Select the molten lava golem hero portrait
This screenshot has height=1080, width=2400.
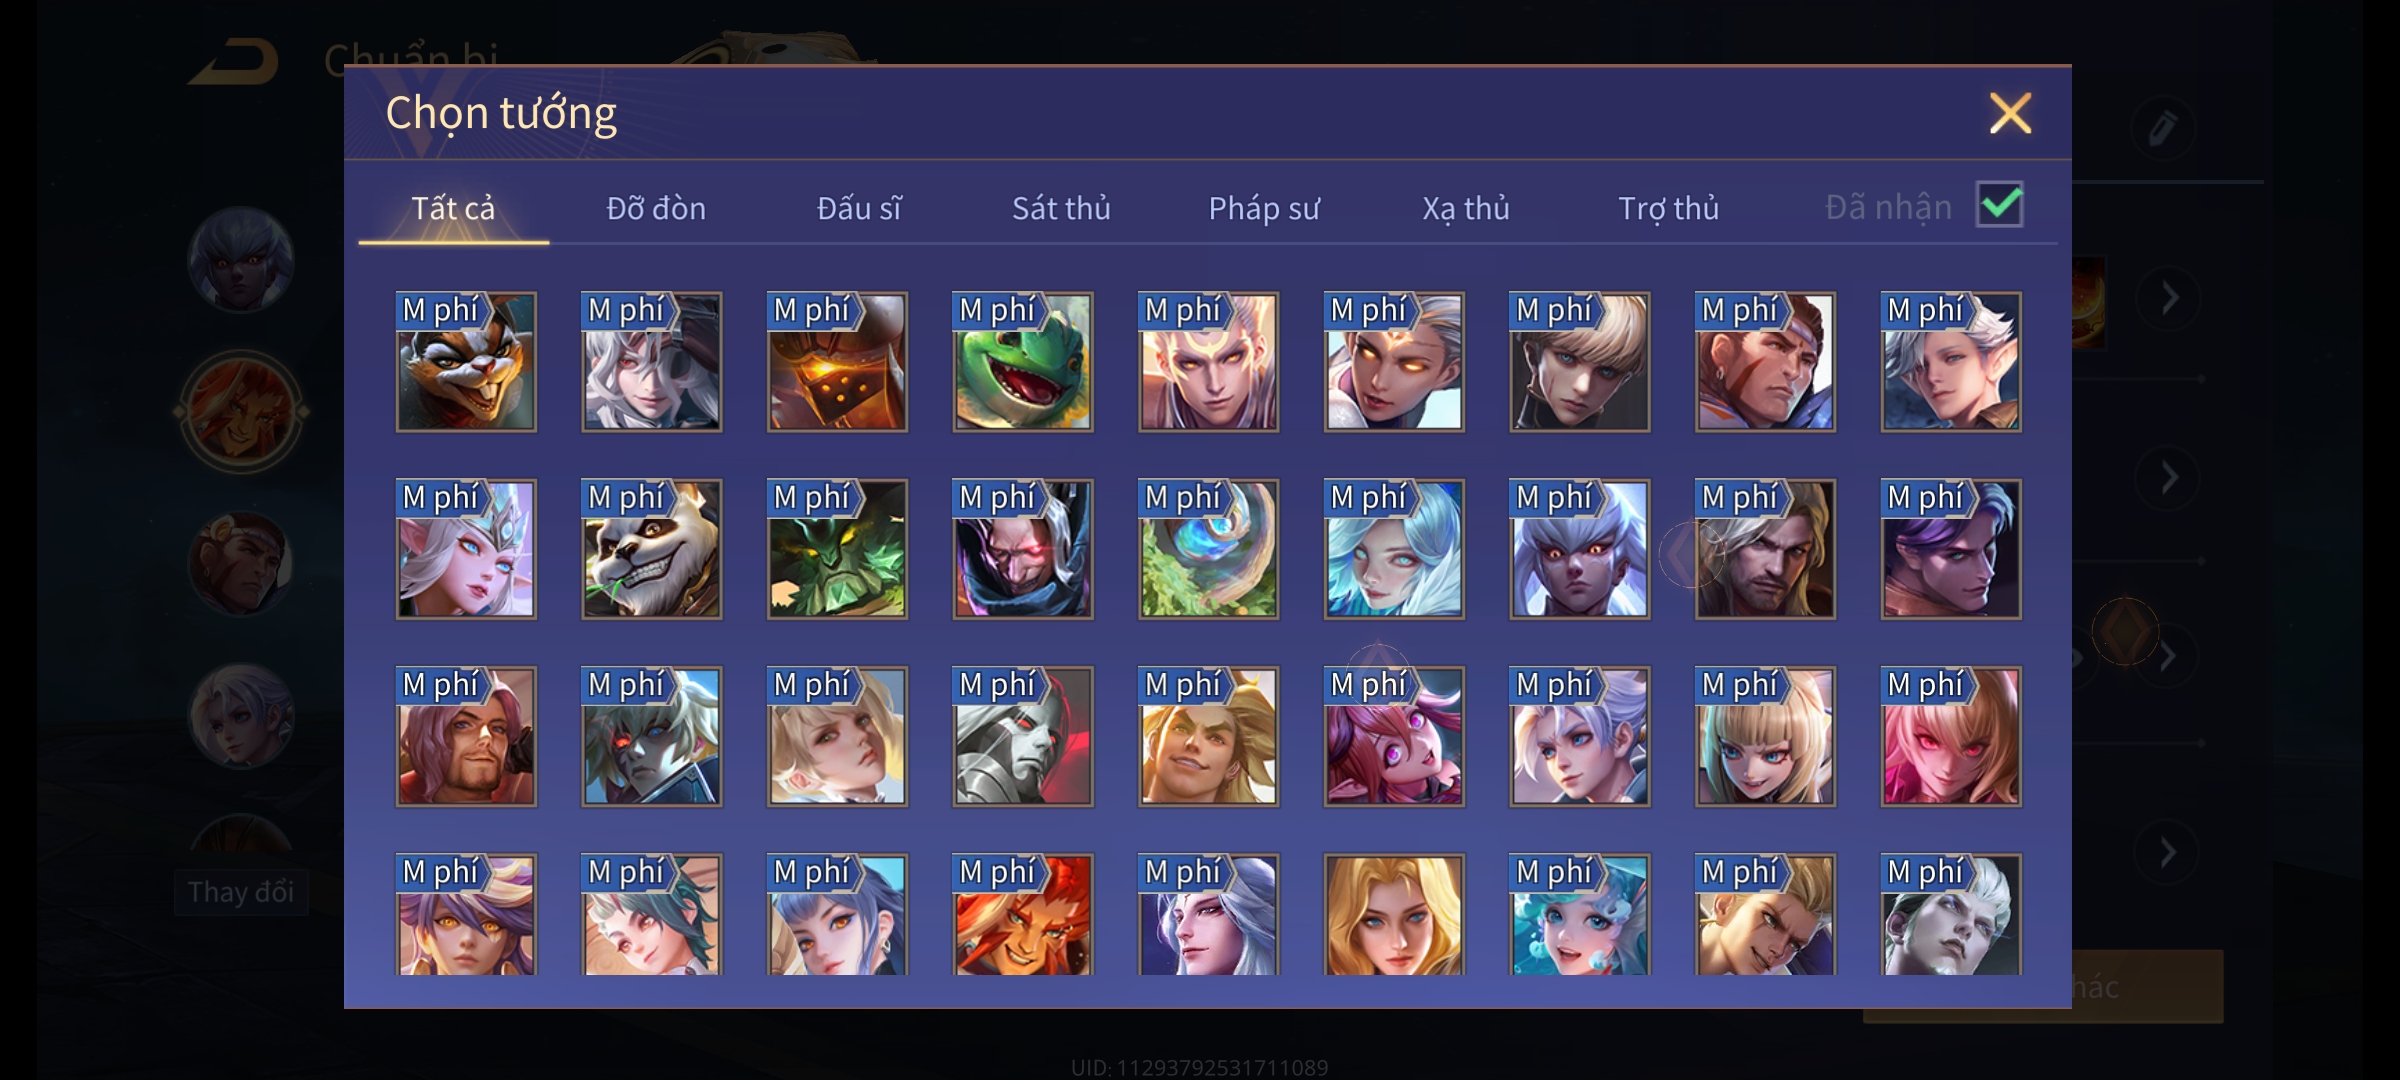pyautogui.click(x=837, y=362)
